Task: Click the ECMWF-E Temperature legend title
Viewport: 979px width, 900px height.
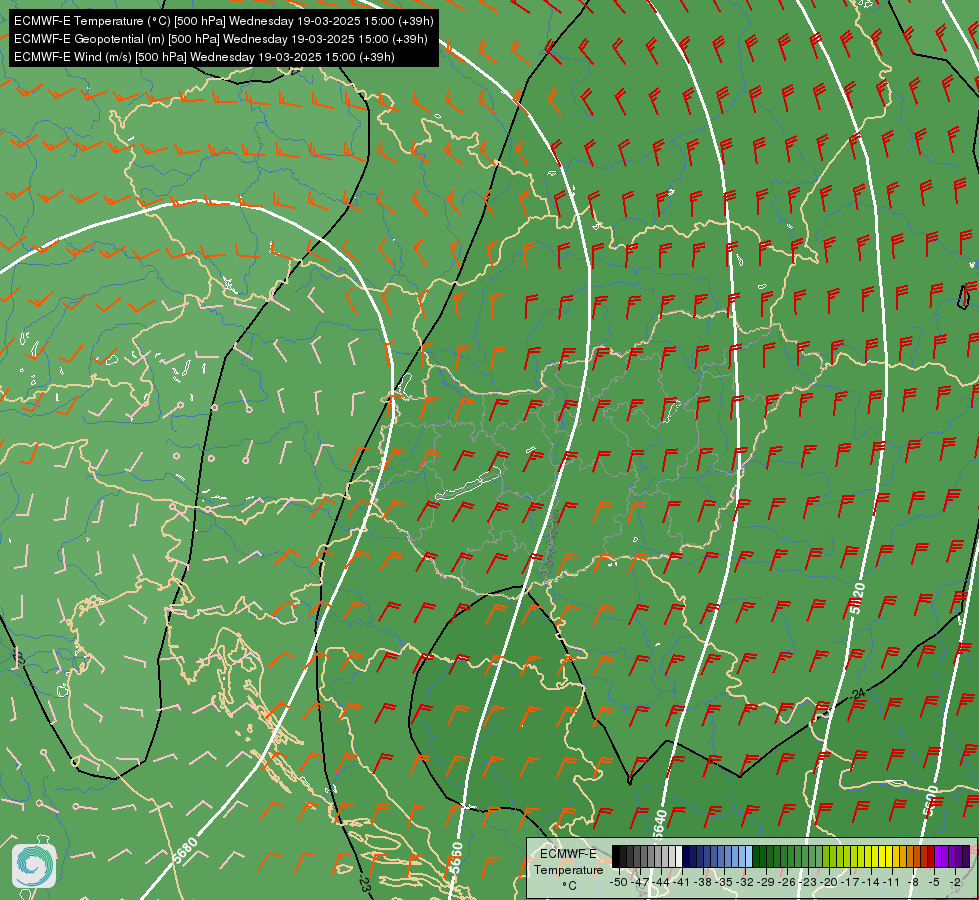Action: click(569, 861)
